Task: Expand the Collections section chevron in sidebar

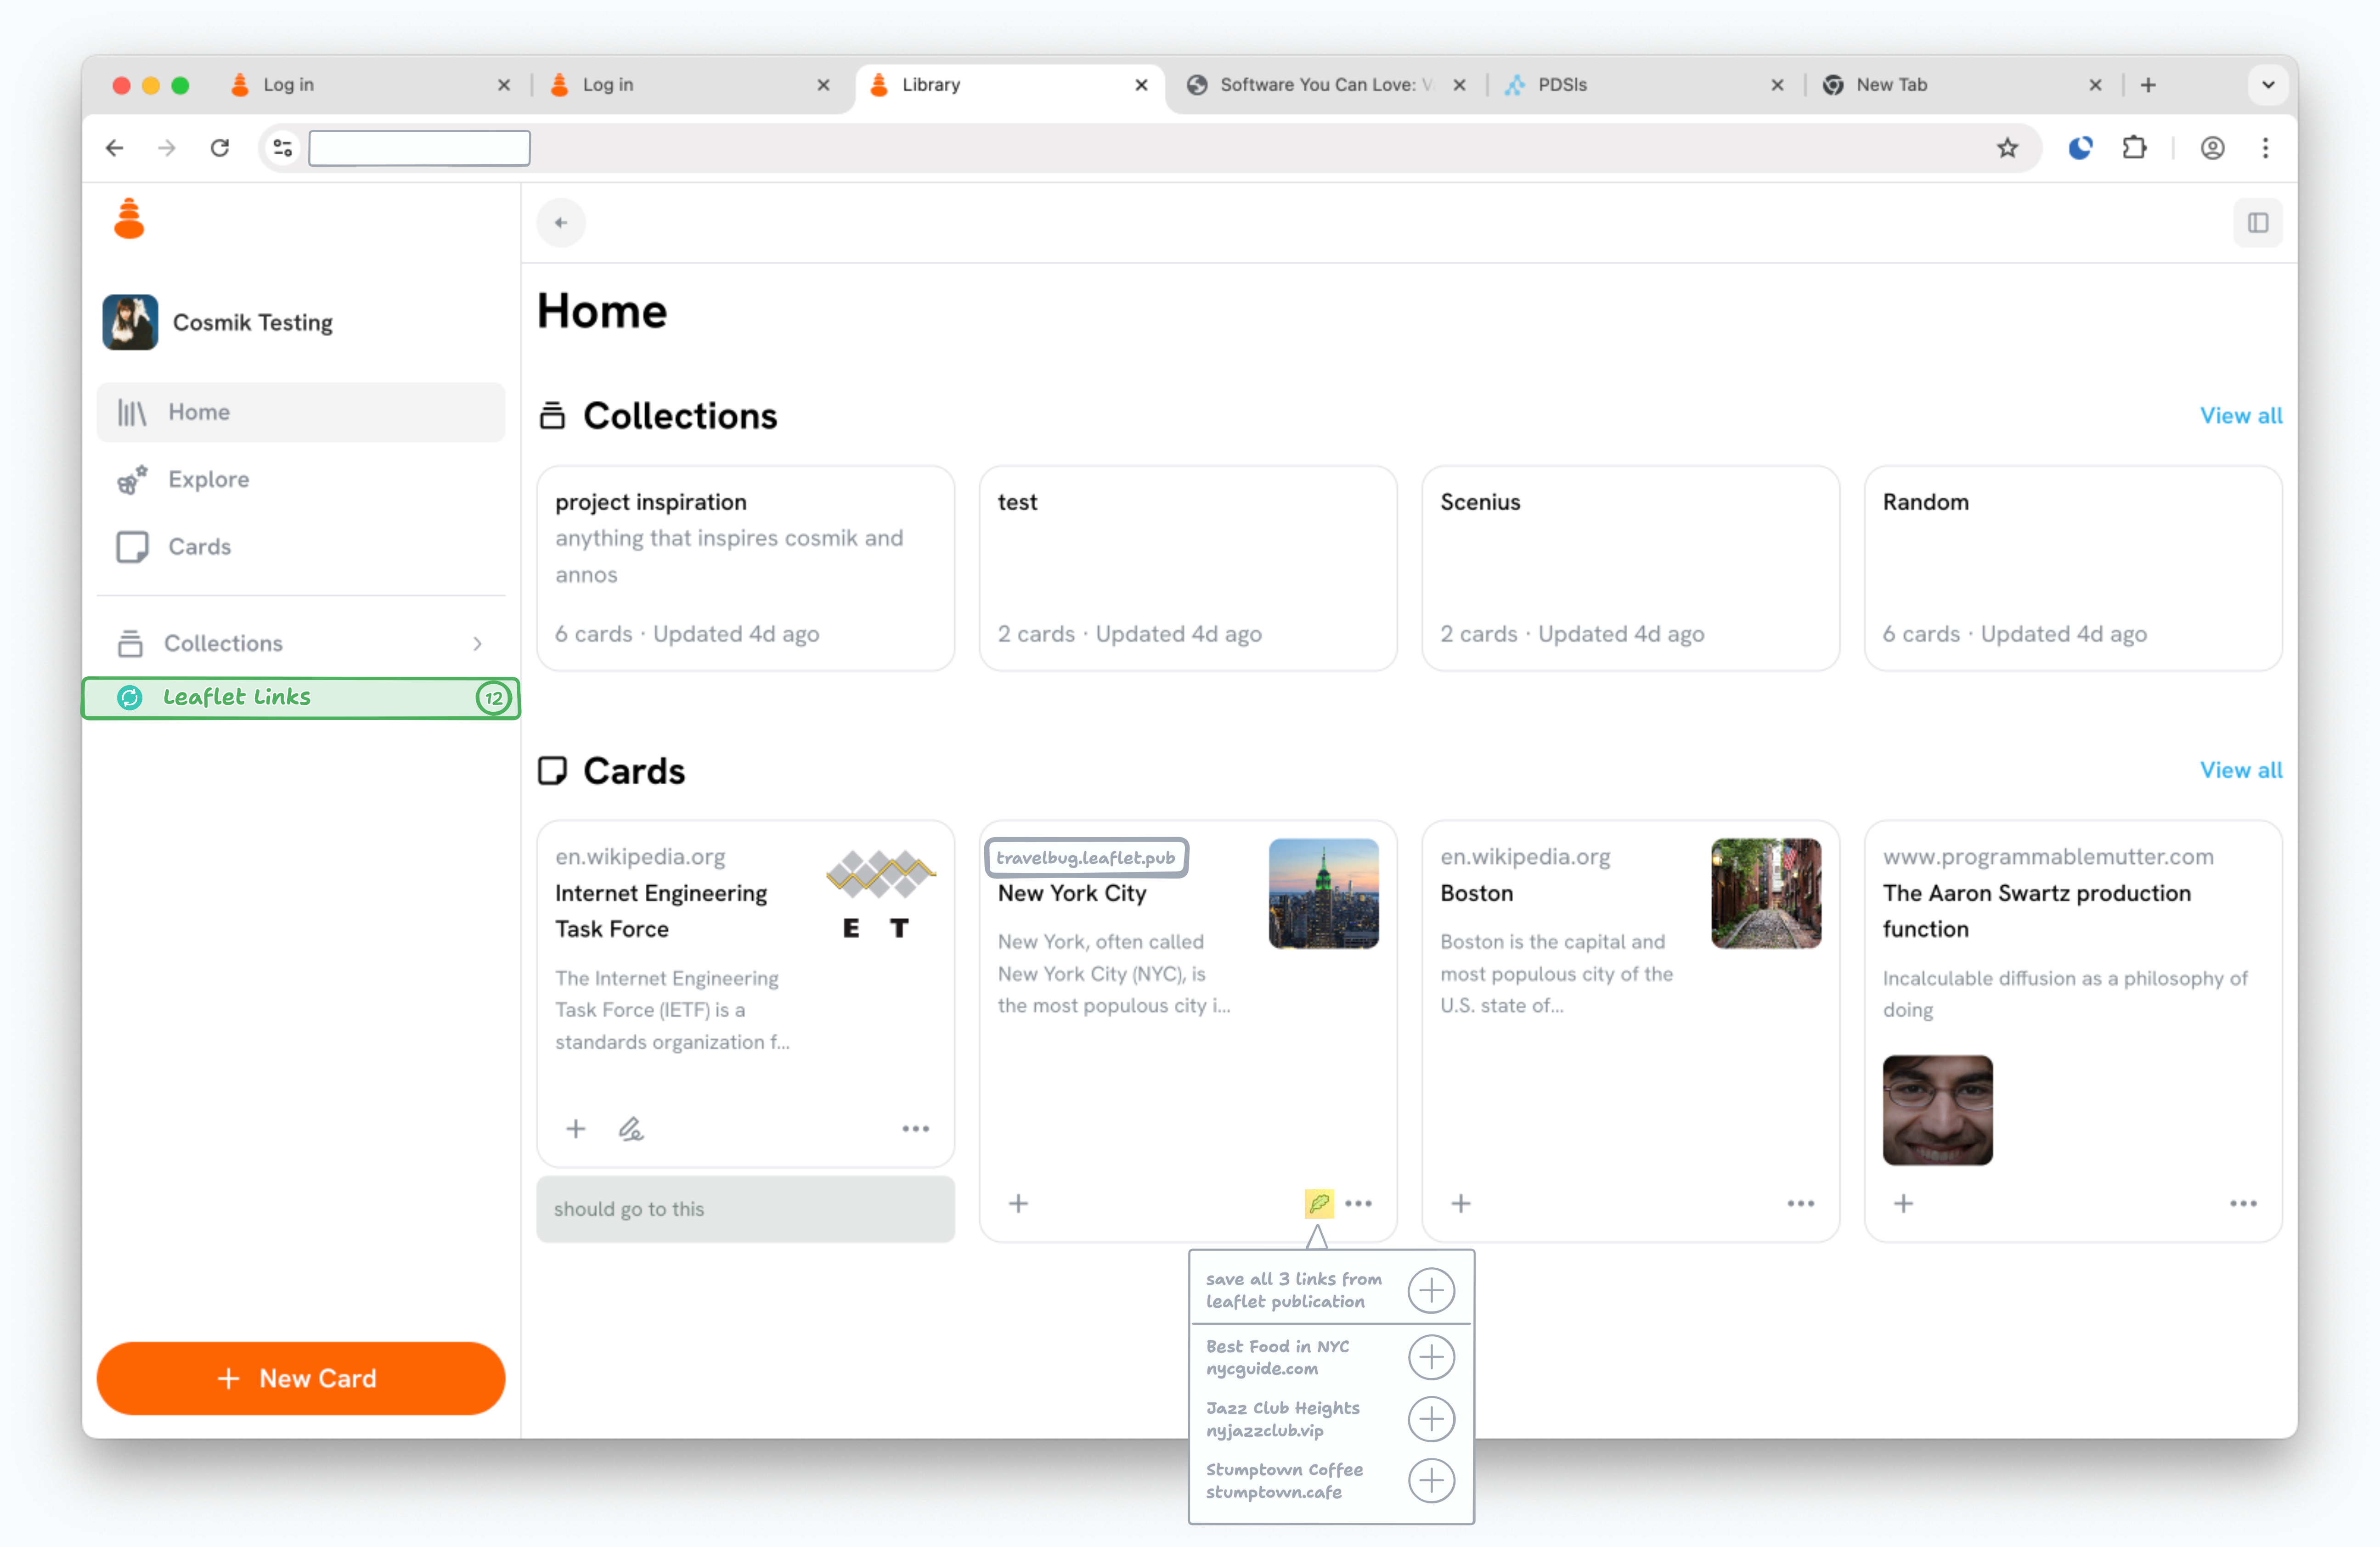Action: pos(477,643)
